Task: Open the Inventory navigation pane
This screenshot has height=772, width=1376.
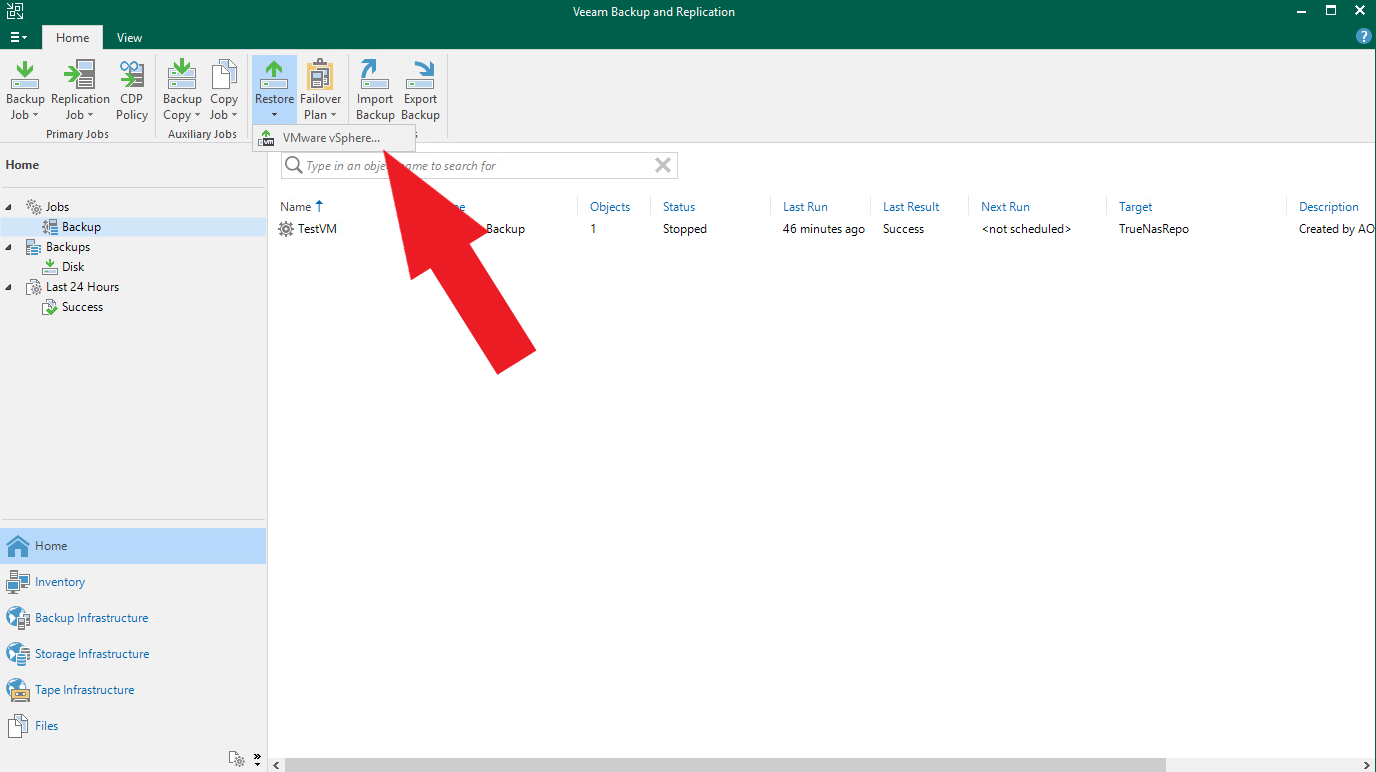Action: (133, 582)
